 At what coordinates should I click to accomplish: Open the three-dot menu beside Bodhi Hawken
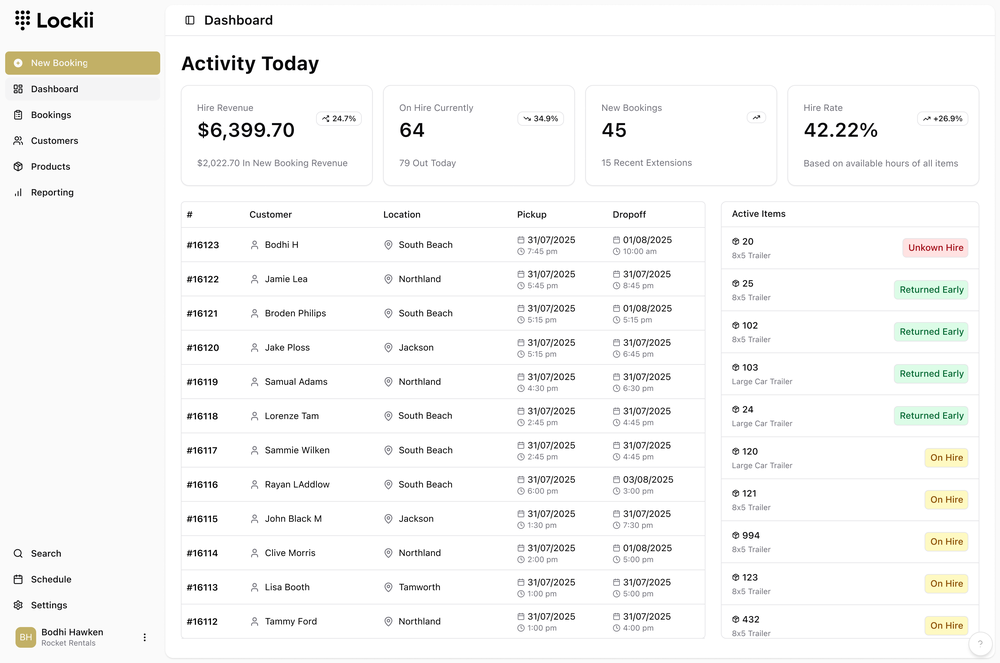[144, 638]
